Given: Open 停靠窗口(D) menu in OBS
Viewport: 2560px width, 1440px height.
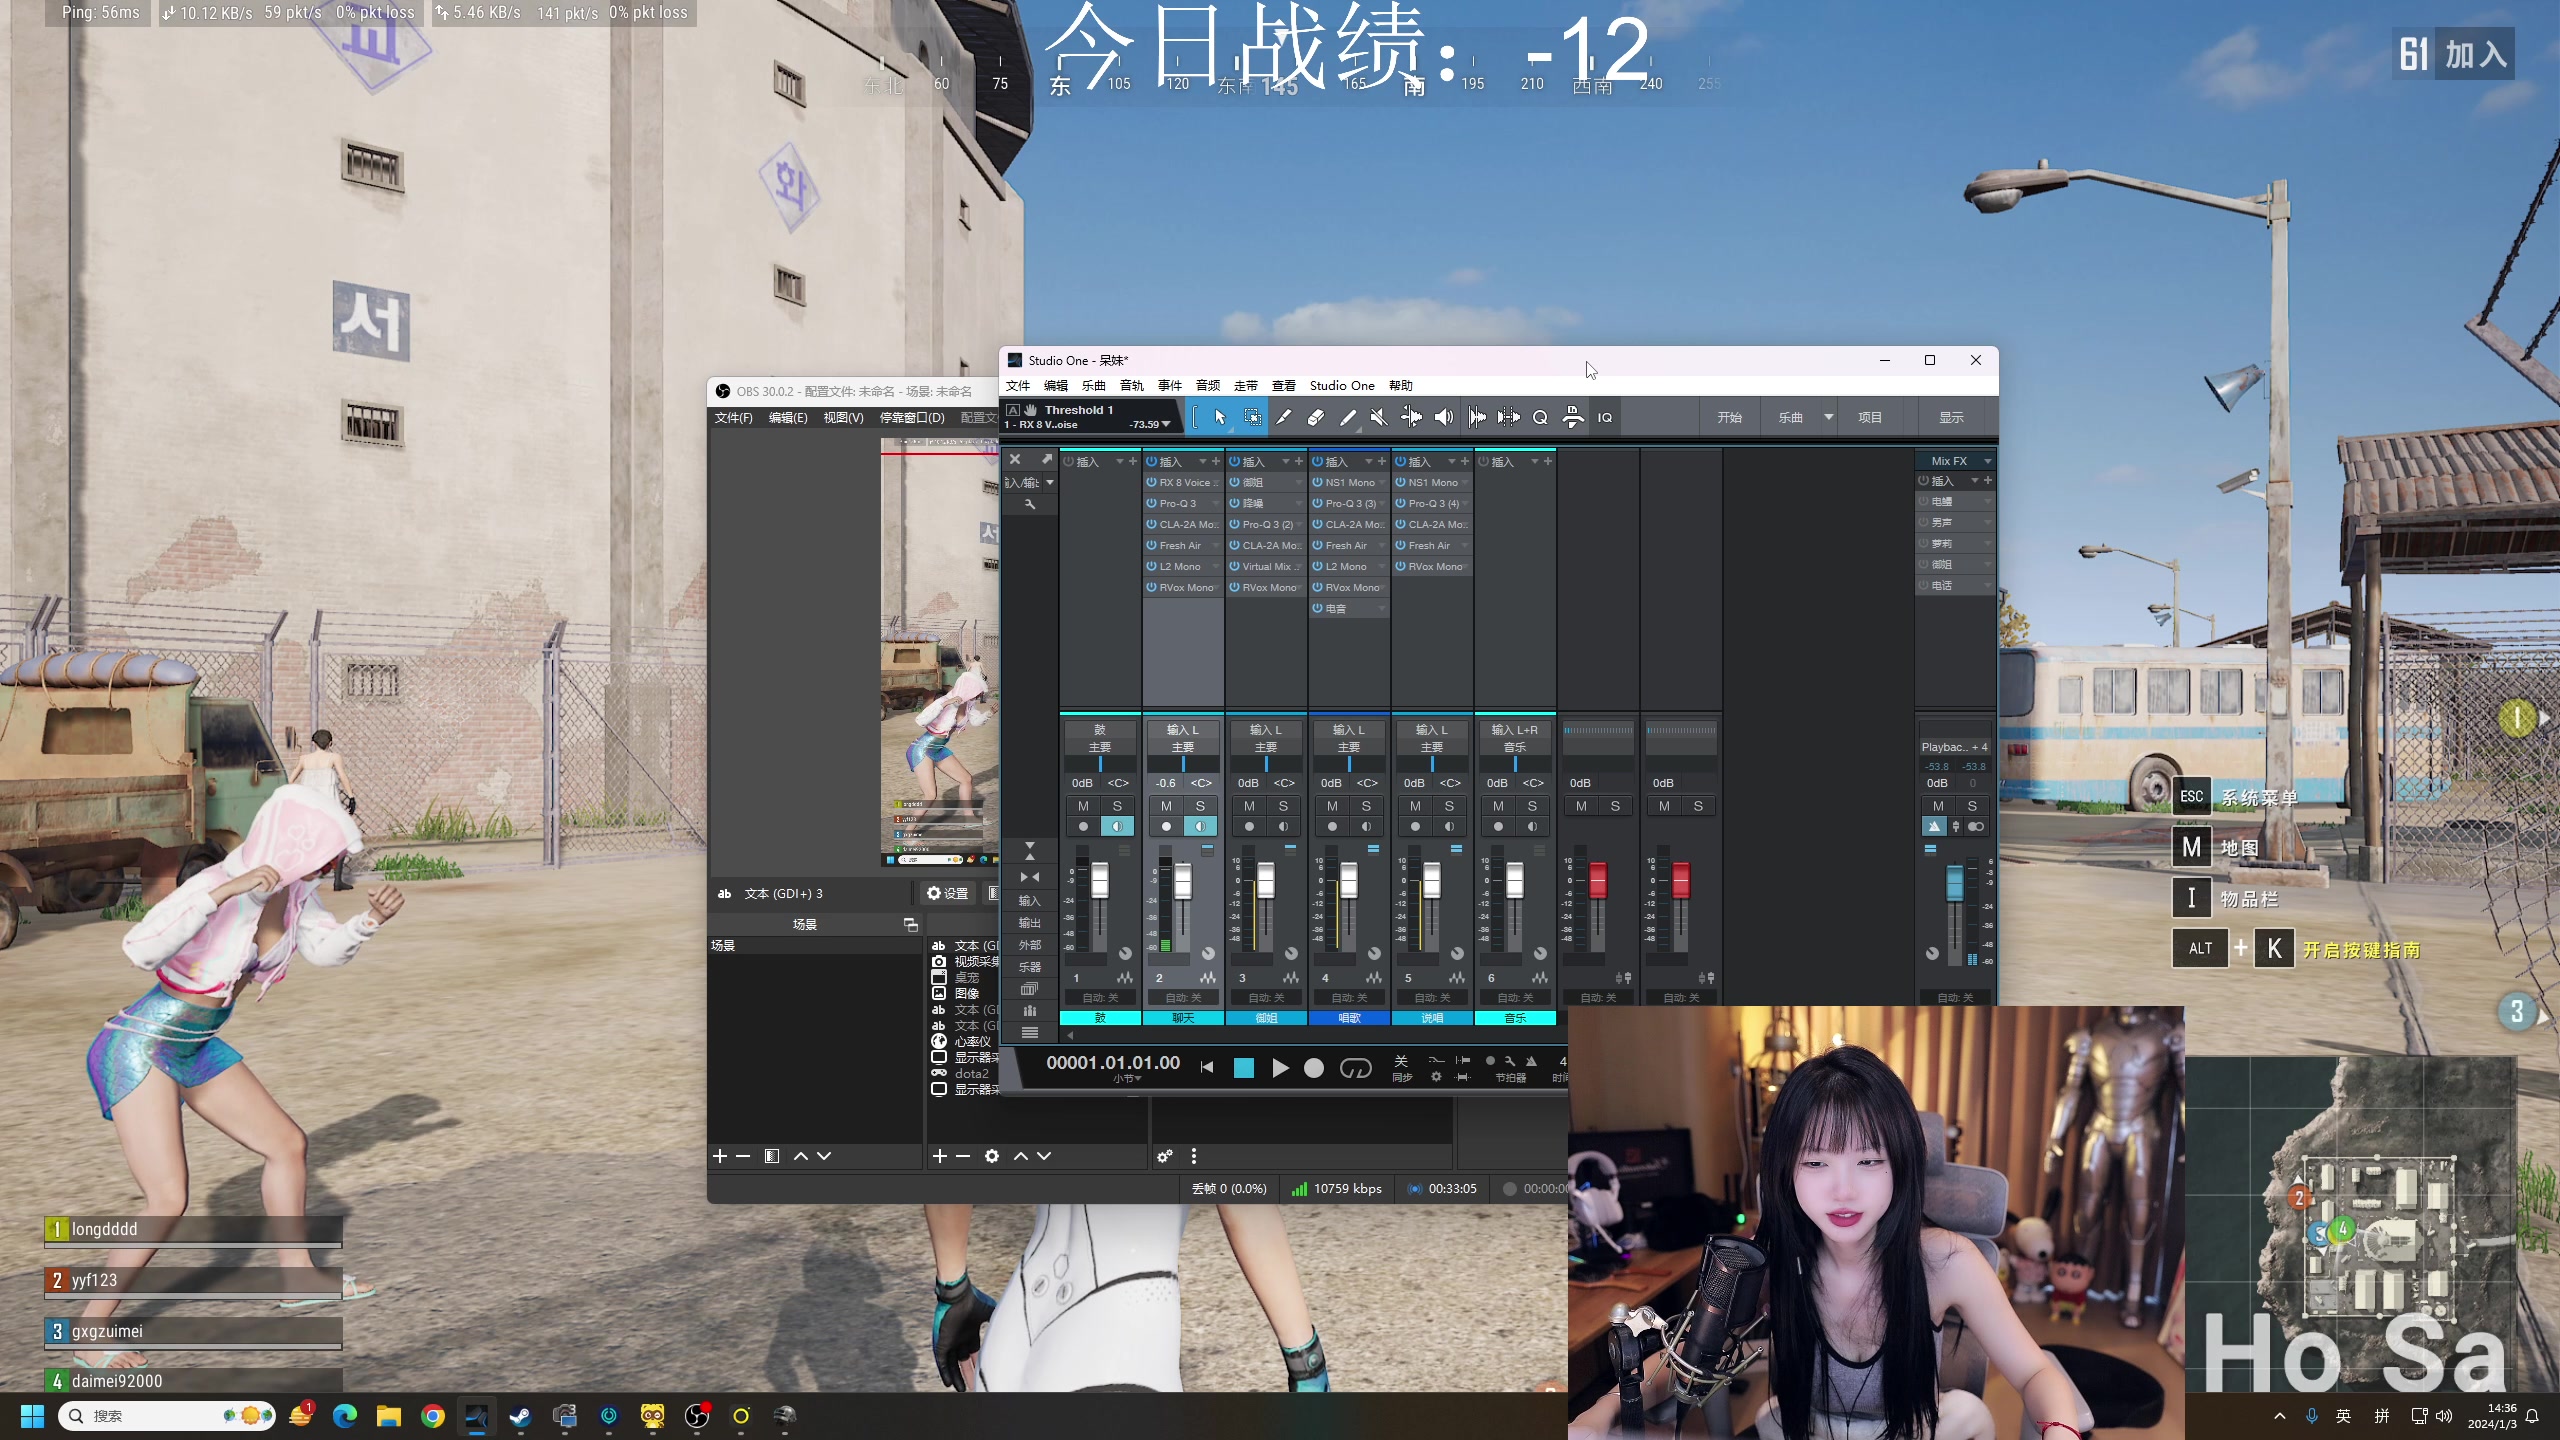Looking at the screenshot, I should (912, 418).
